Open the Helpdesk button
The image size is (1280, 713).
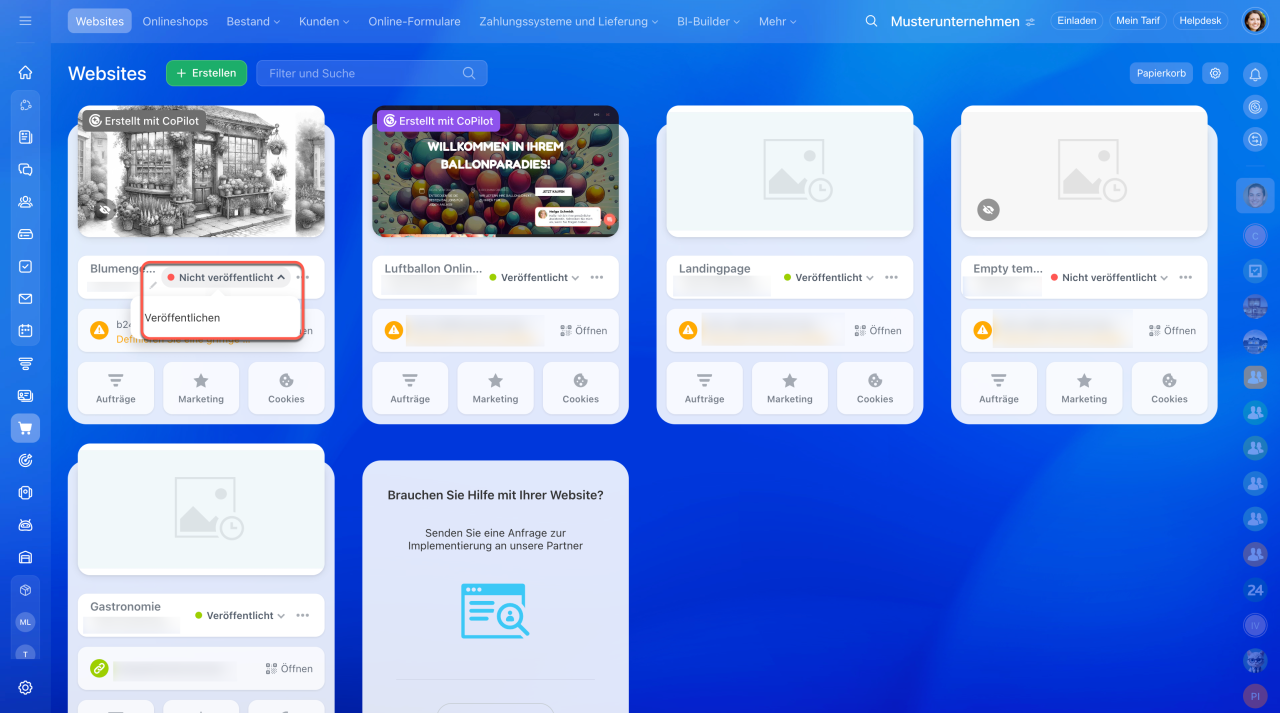[x=1200, y=21]
